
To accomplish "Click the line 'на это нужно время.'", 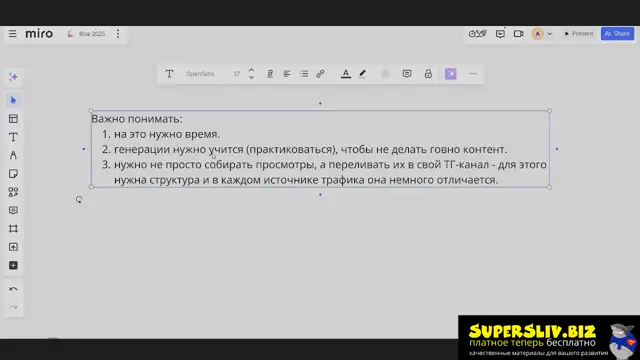I will 167,134.
